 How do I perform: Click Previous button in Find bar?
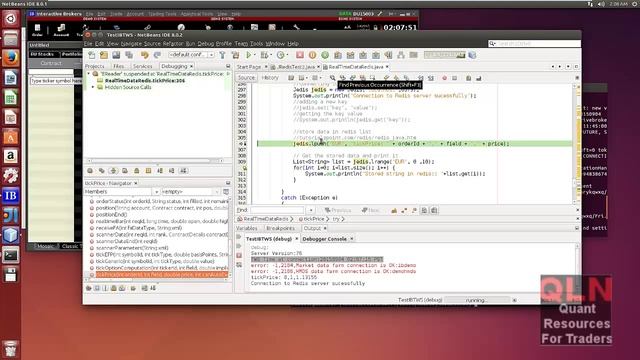click(338, 210)
